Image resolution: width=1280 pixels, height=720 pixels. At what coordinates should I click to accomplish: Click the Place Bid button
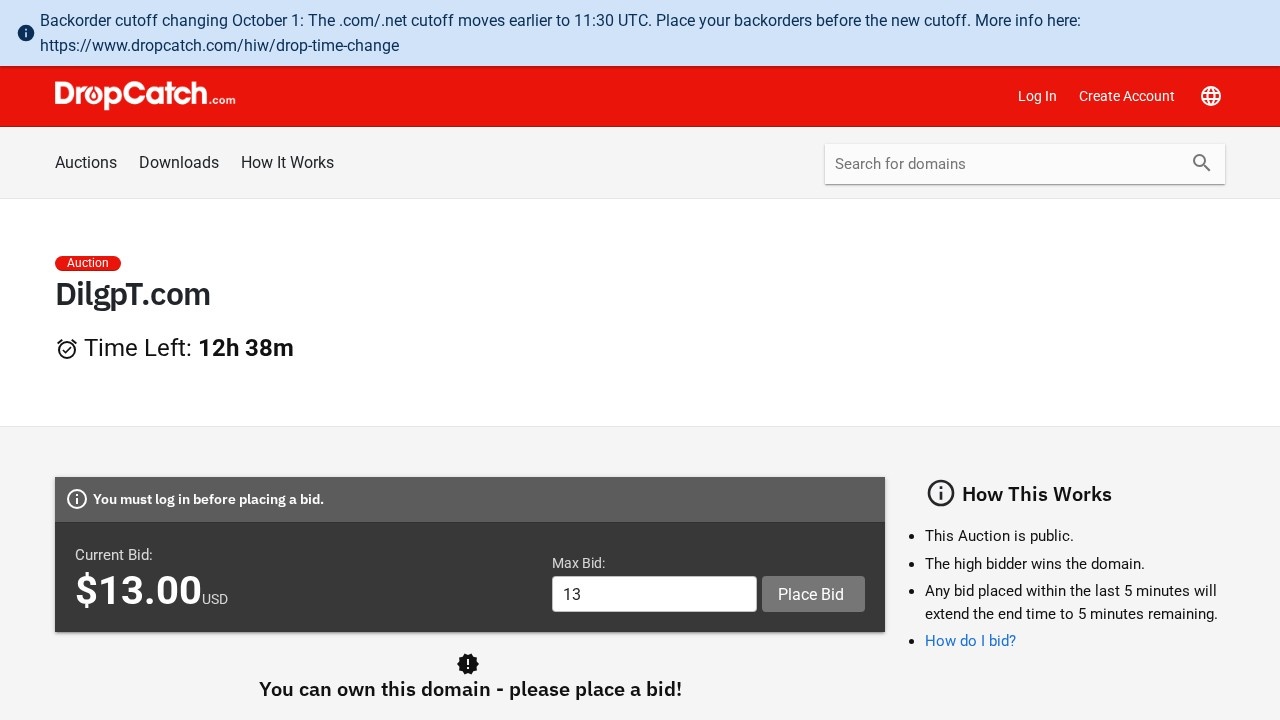coord(813,594)
